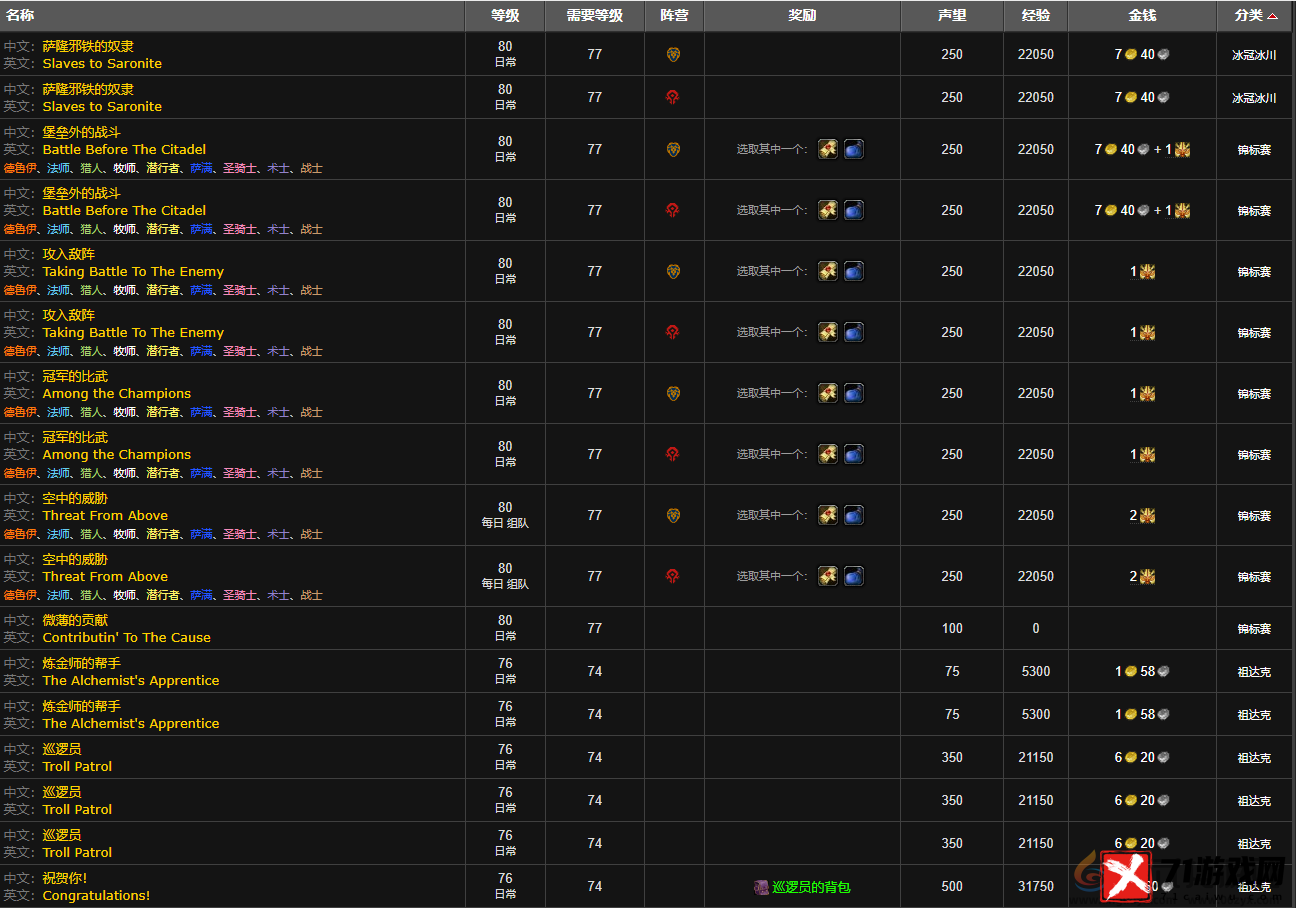
Task: Select experience value 31750 in Congratulations! row
Action: 1036,886
